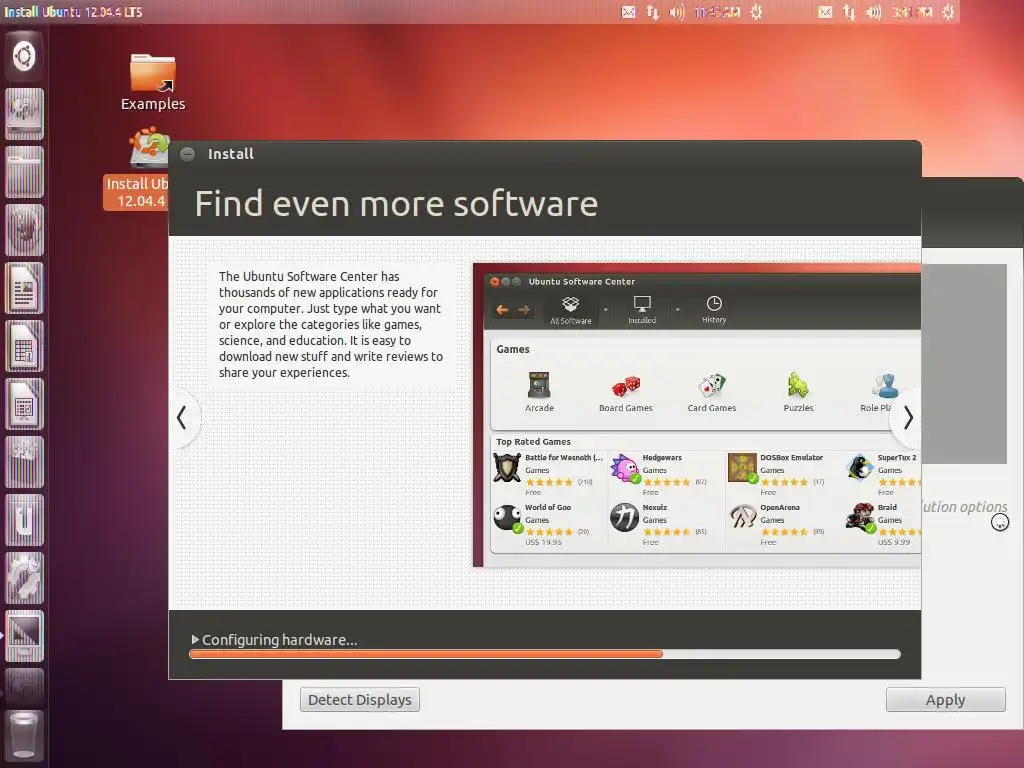The width and height of the screenshot is (1024, 768).
Task: Click All Software in the slide screenshot
Action: click(x=571, y=310)
